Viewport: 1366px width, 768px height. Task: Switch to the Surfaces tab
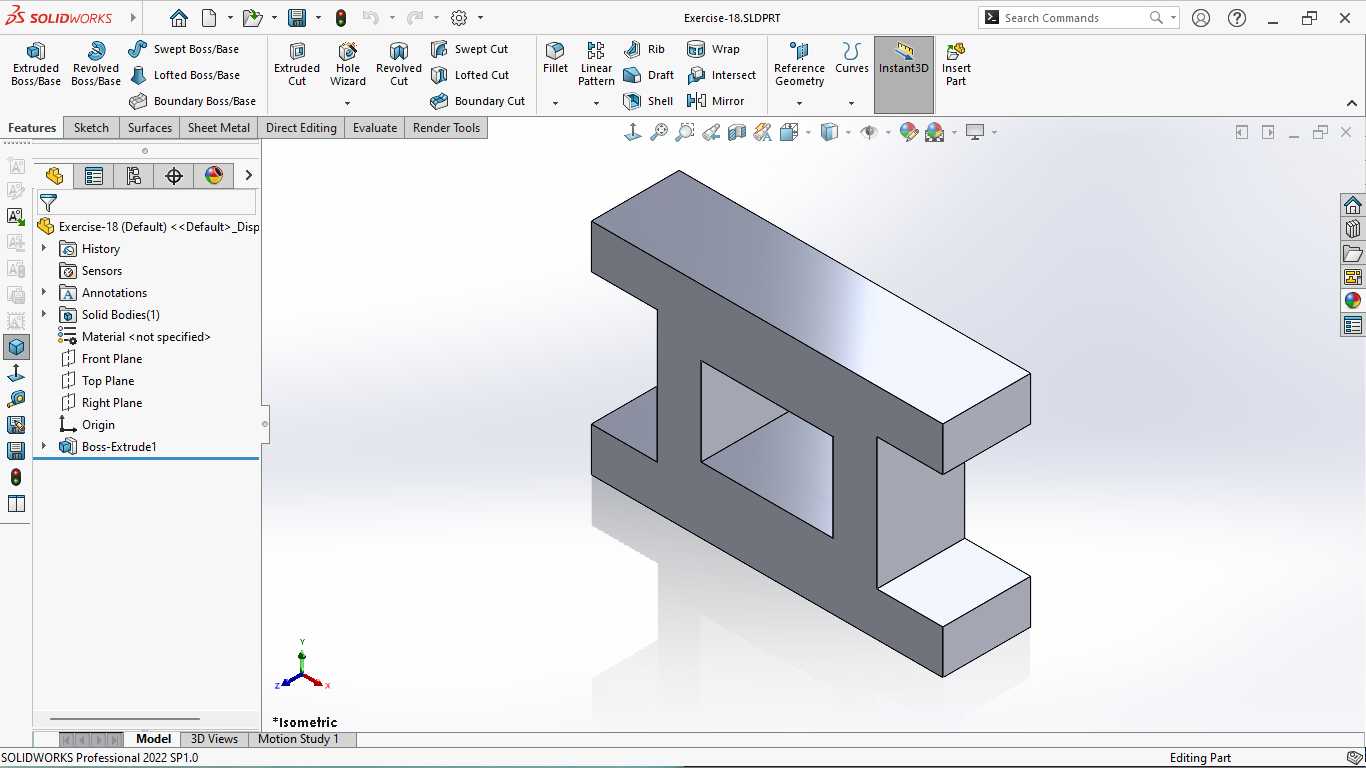click(150, 128)
